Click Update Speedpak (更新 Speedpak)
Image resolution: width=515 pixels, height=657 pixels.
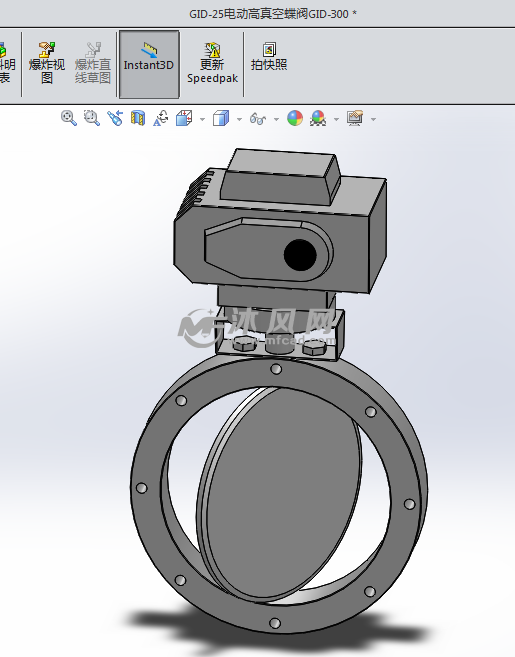212,63
